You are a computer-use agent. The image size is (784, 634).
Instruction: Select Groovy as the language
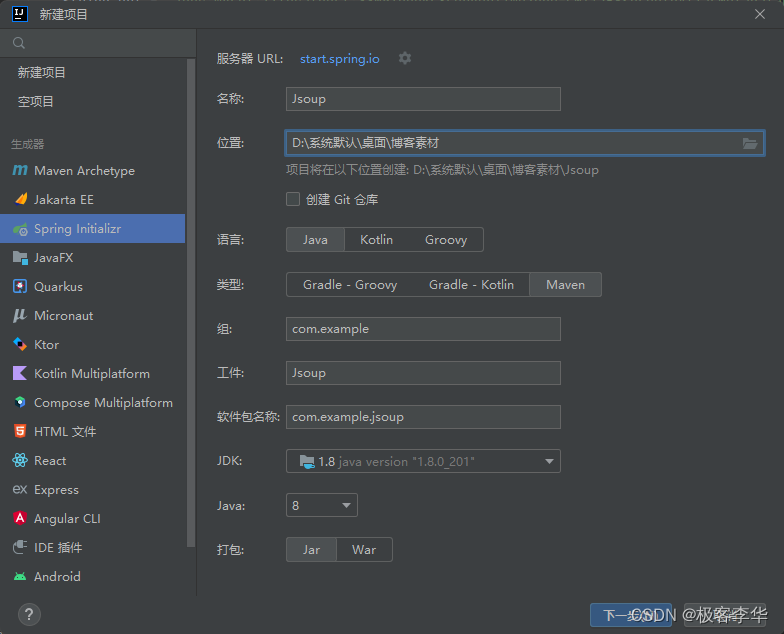446,240
